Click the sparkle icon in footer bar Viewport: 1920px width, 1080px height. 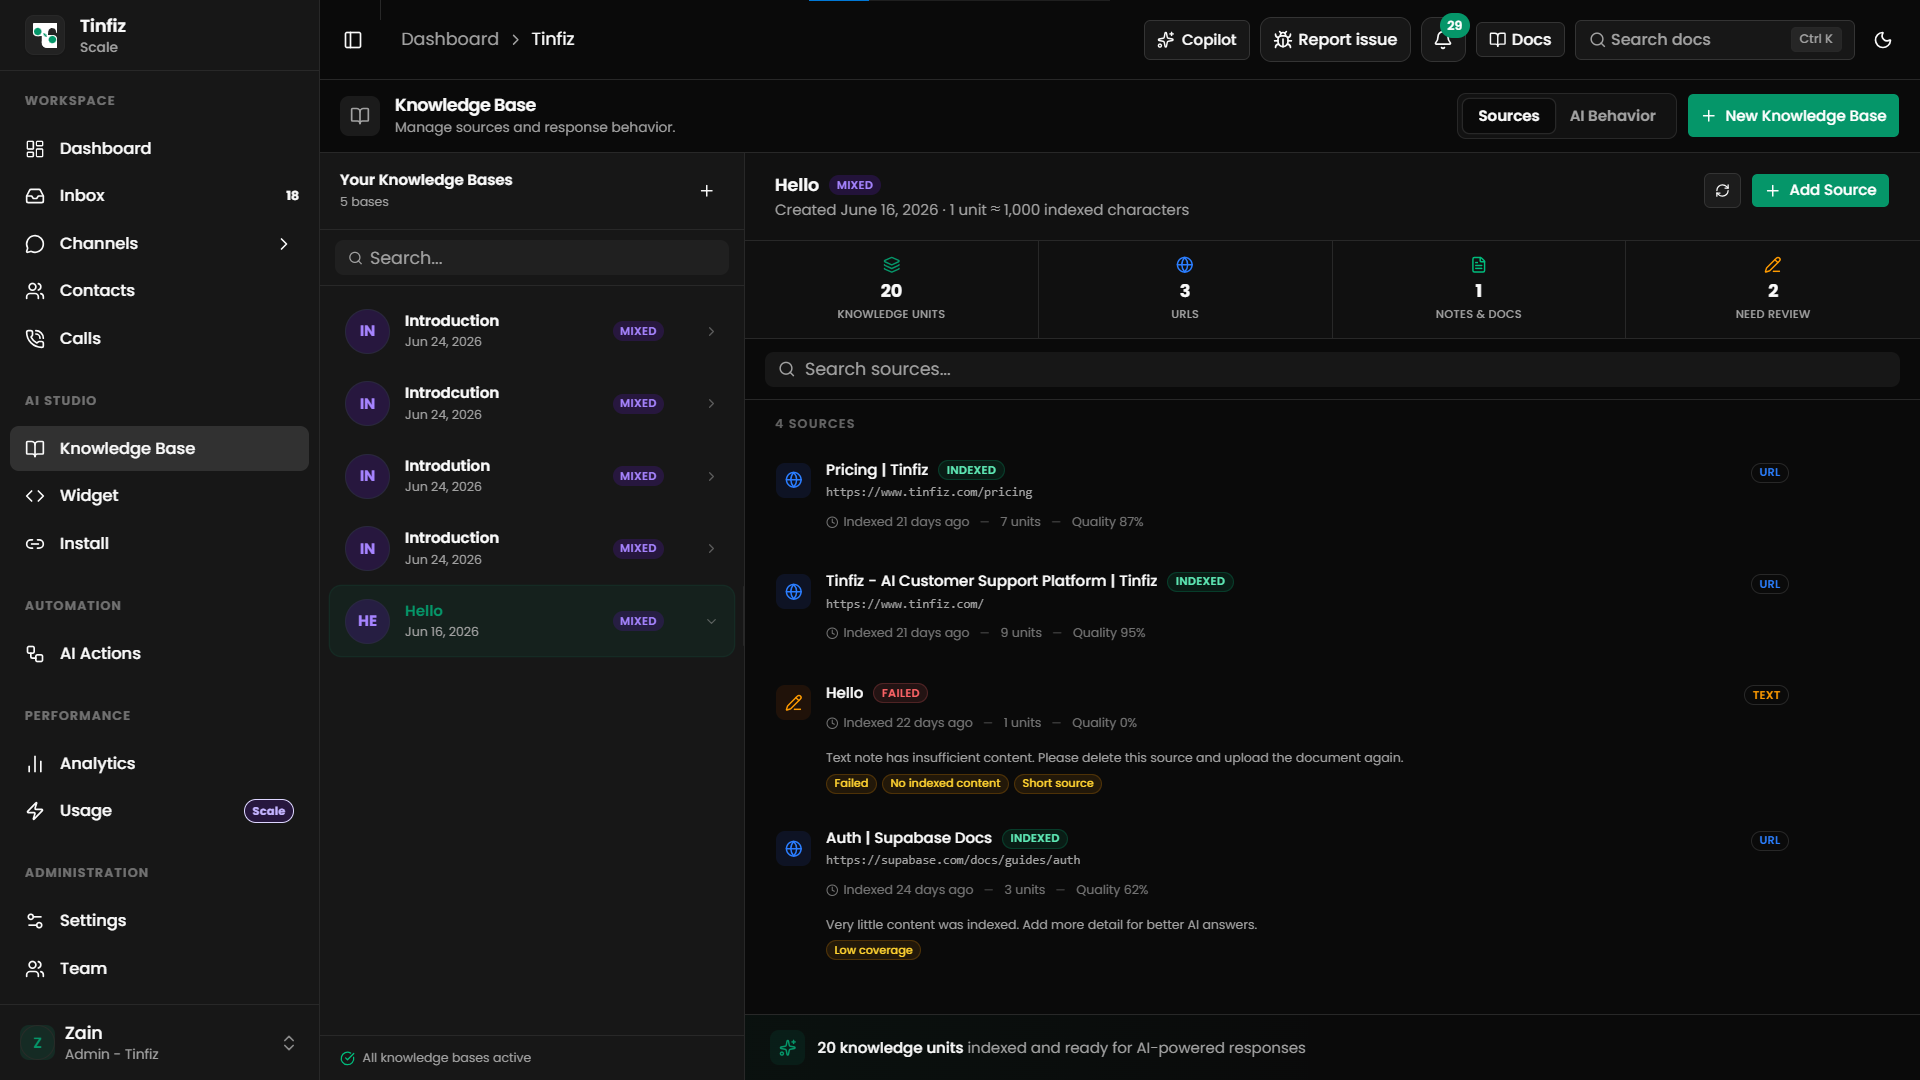click(x=788, y=1048)
